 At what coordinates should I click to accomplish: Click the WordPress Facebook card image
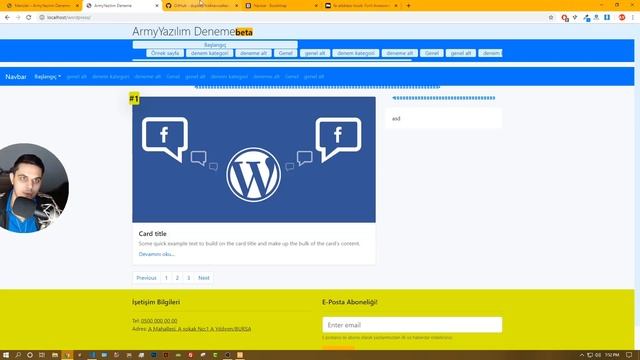pyautogui.click(x=254, y=160)
